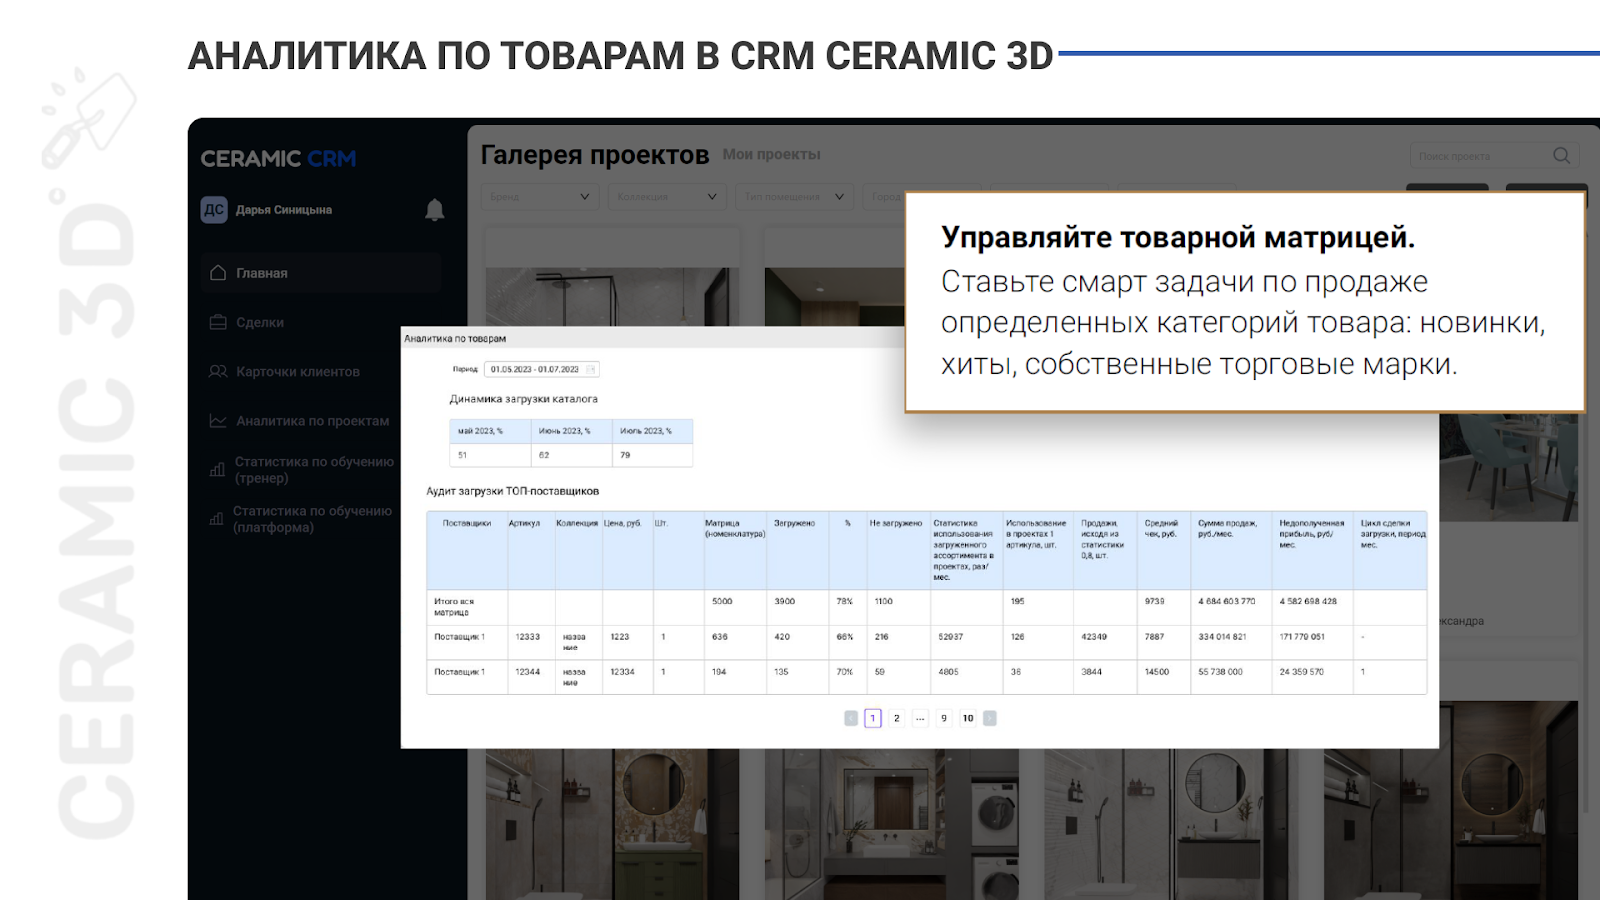The width and height of the screenshot is (1600, 900).
Task: Click the Период date range field
Action: coord(541,369)
